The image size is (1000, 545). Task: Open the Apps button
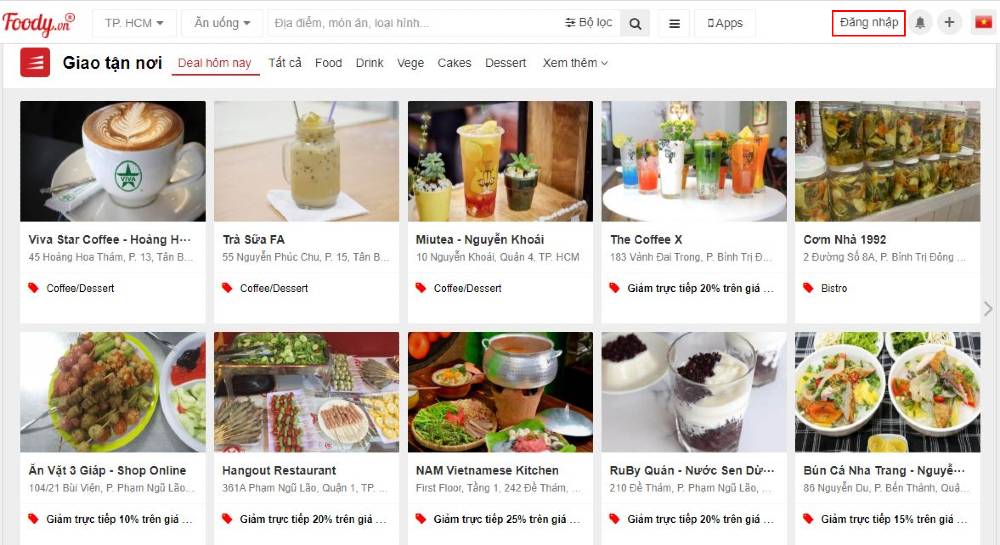724,24
